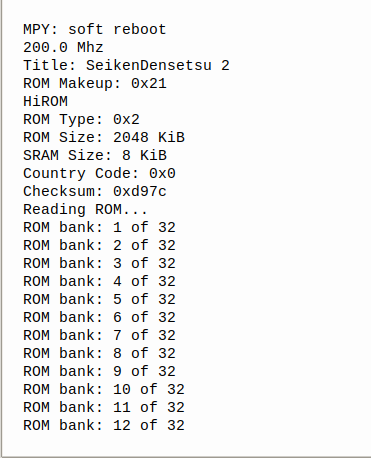Click the 'SRAM Size: 8 KiB' line
The height and width of the screenshot is (458, 371).
coord(95,155)
